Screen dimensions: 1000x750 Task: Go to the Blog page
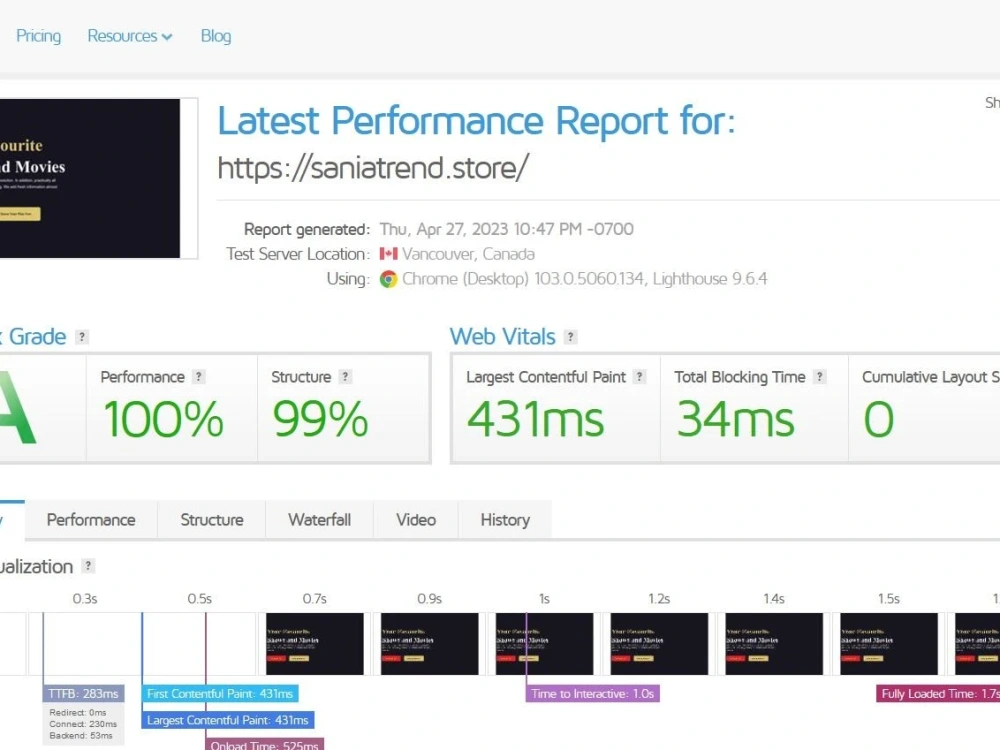(216, 36)
